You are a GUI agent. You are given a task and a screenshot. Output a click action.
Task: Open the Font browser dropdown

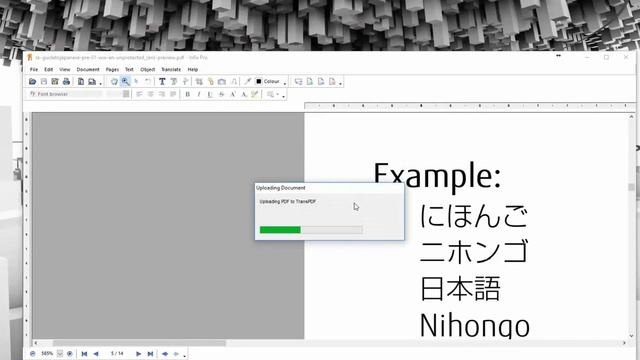click(126, 94)
